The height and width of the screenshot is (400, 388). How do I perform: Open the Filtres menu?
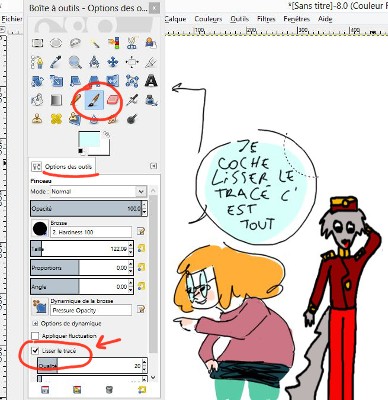tap(266, 19)
